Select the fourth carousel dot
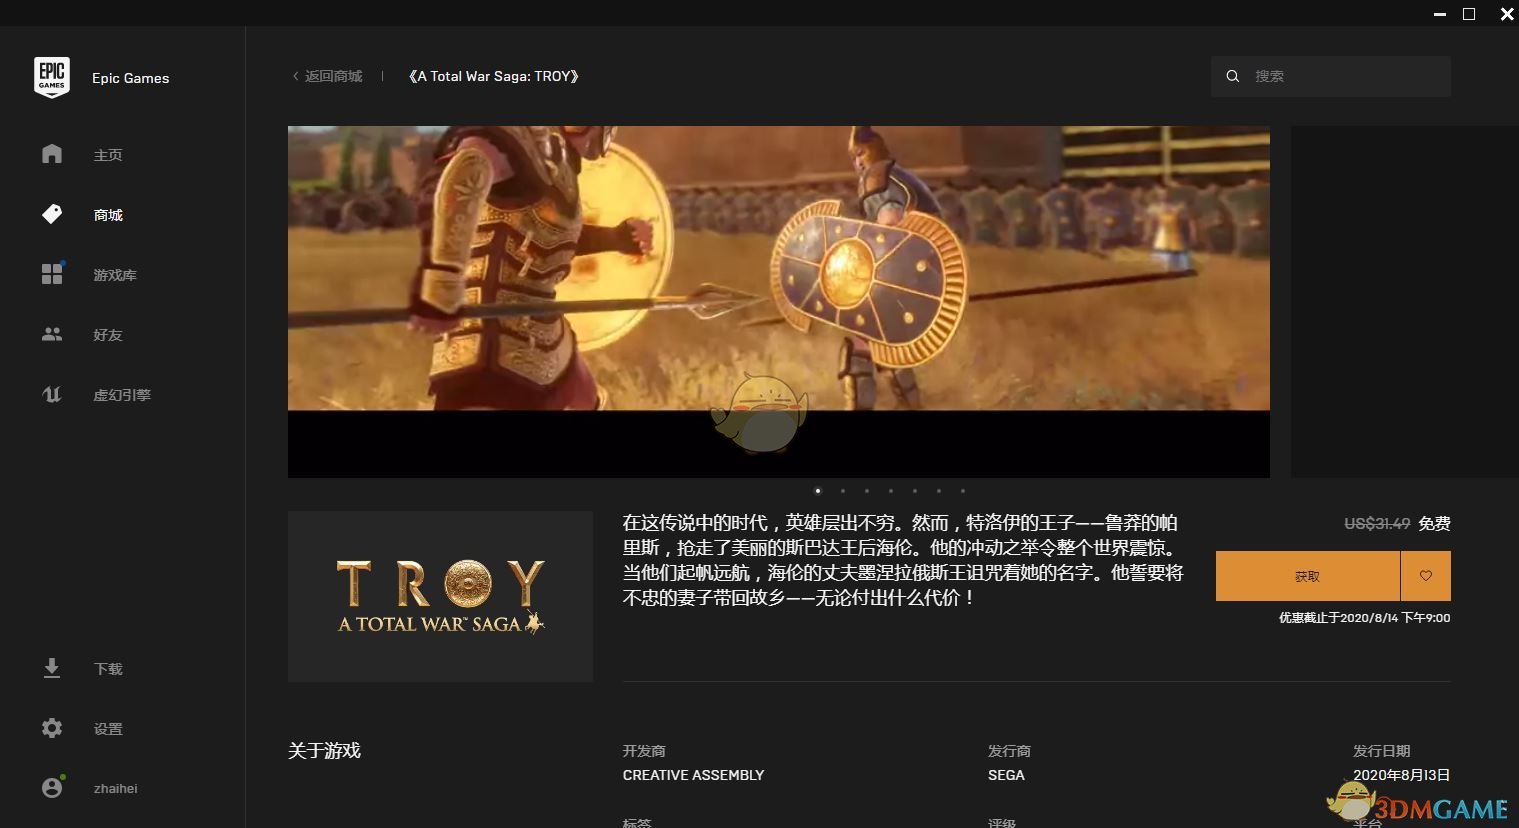The width and height of the screenshot is (1519, 828). pyautogui.click(x=891, y=491)
